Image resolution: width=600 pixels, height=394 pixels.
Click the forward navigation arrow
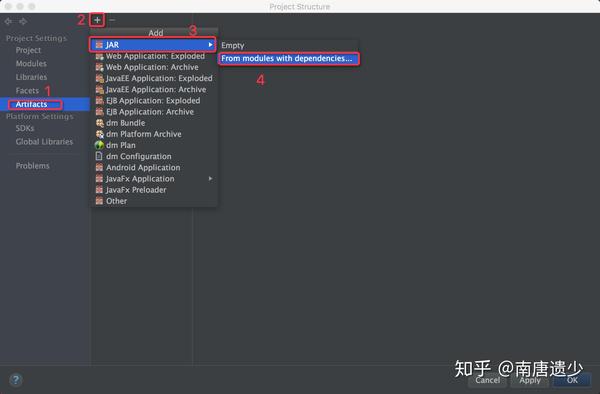coord(23,21)
